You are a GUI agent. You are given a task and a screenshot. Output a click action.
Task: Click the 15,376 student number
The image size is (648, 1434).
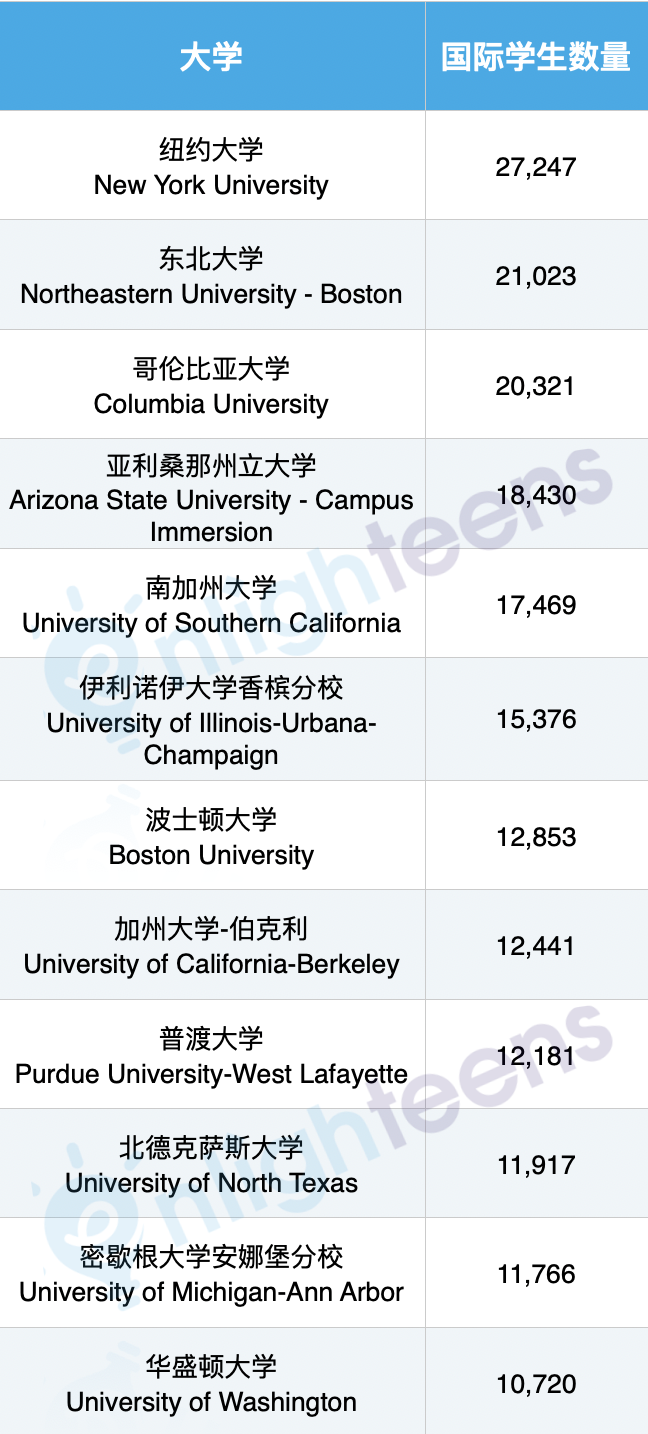point(536,720)
